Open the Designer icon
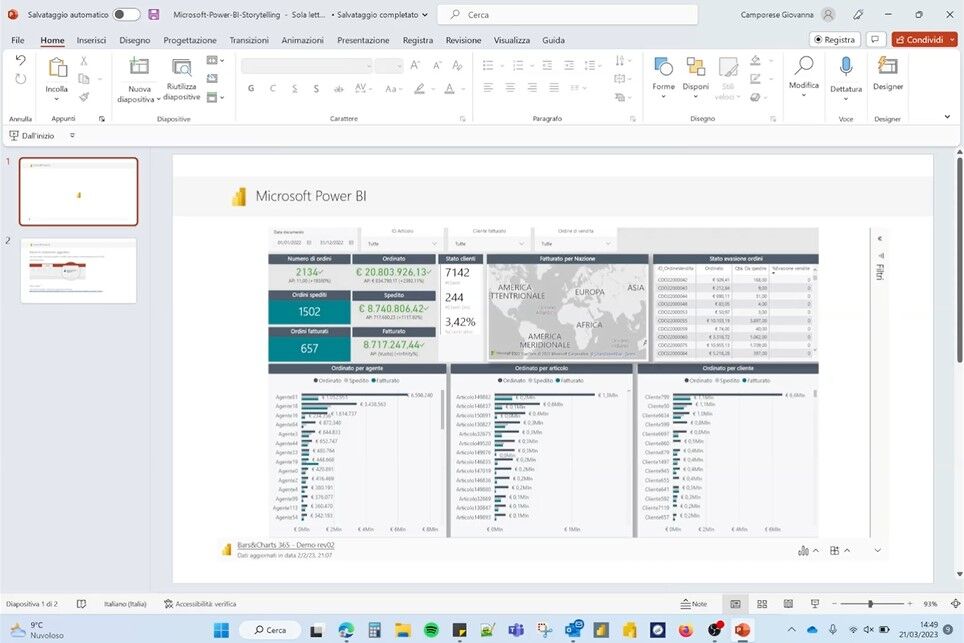This screenshot has height=643, width=964. click(888, 66)
